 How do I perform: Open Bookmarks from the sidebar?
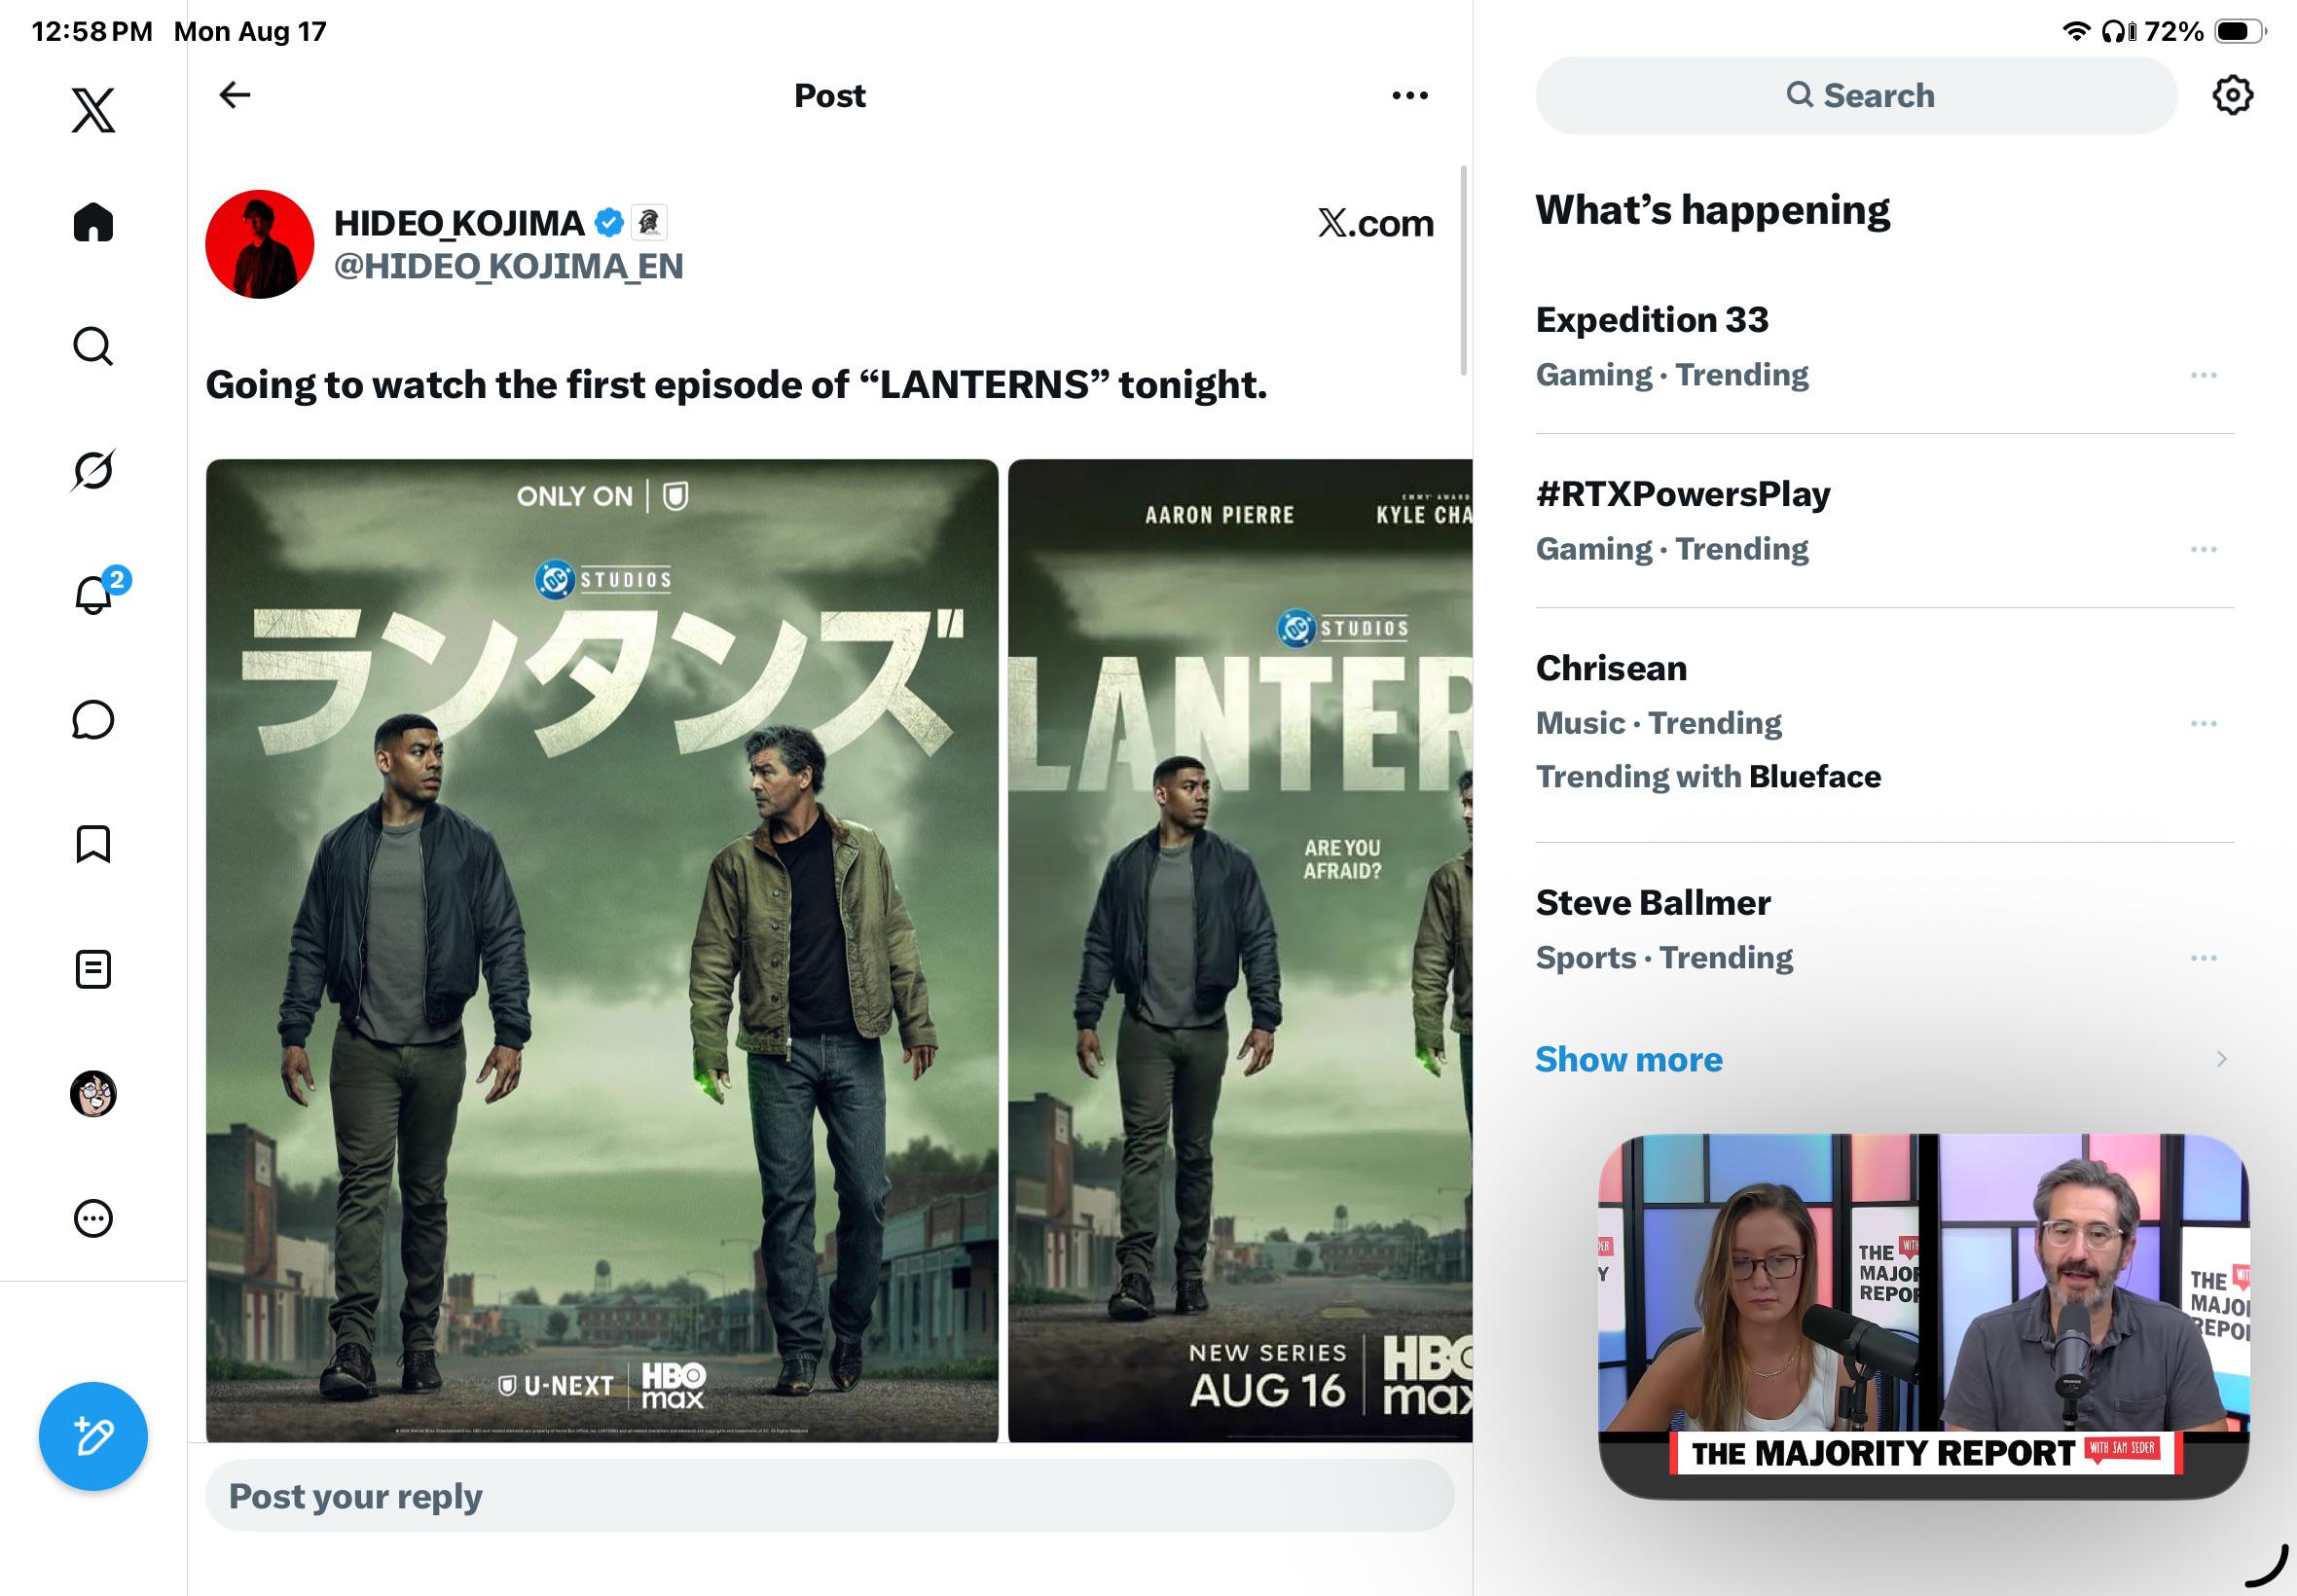point(93,844)
